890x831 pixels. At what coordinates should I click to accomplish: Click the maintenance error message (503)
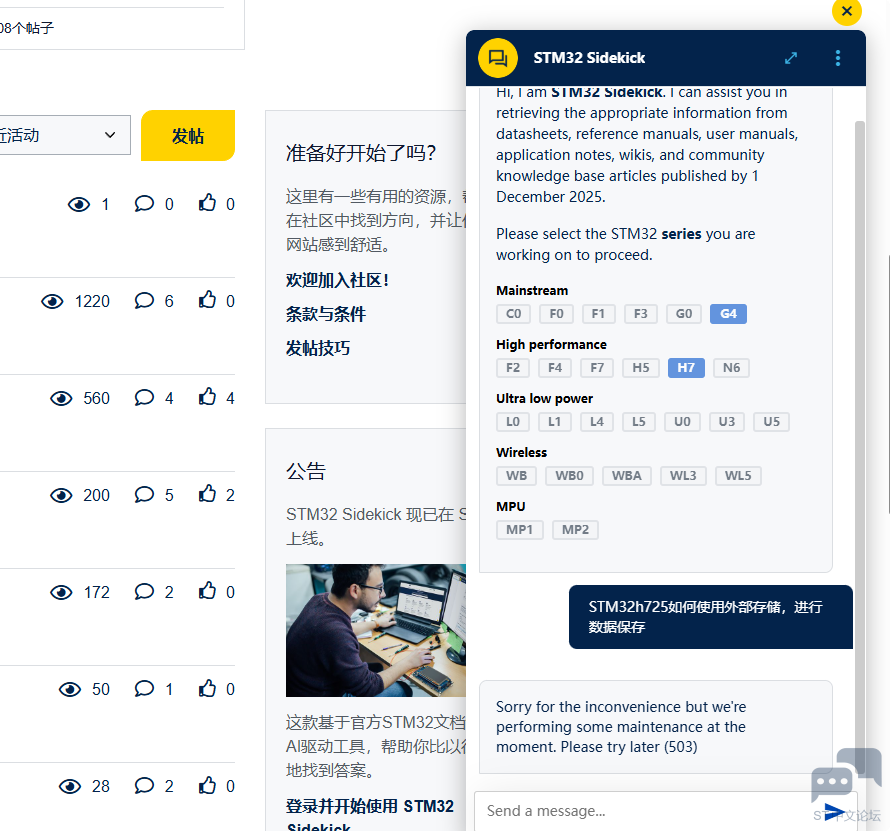click(656, 727)
